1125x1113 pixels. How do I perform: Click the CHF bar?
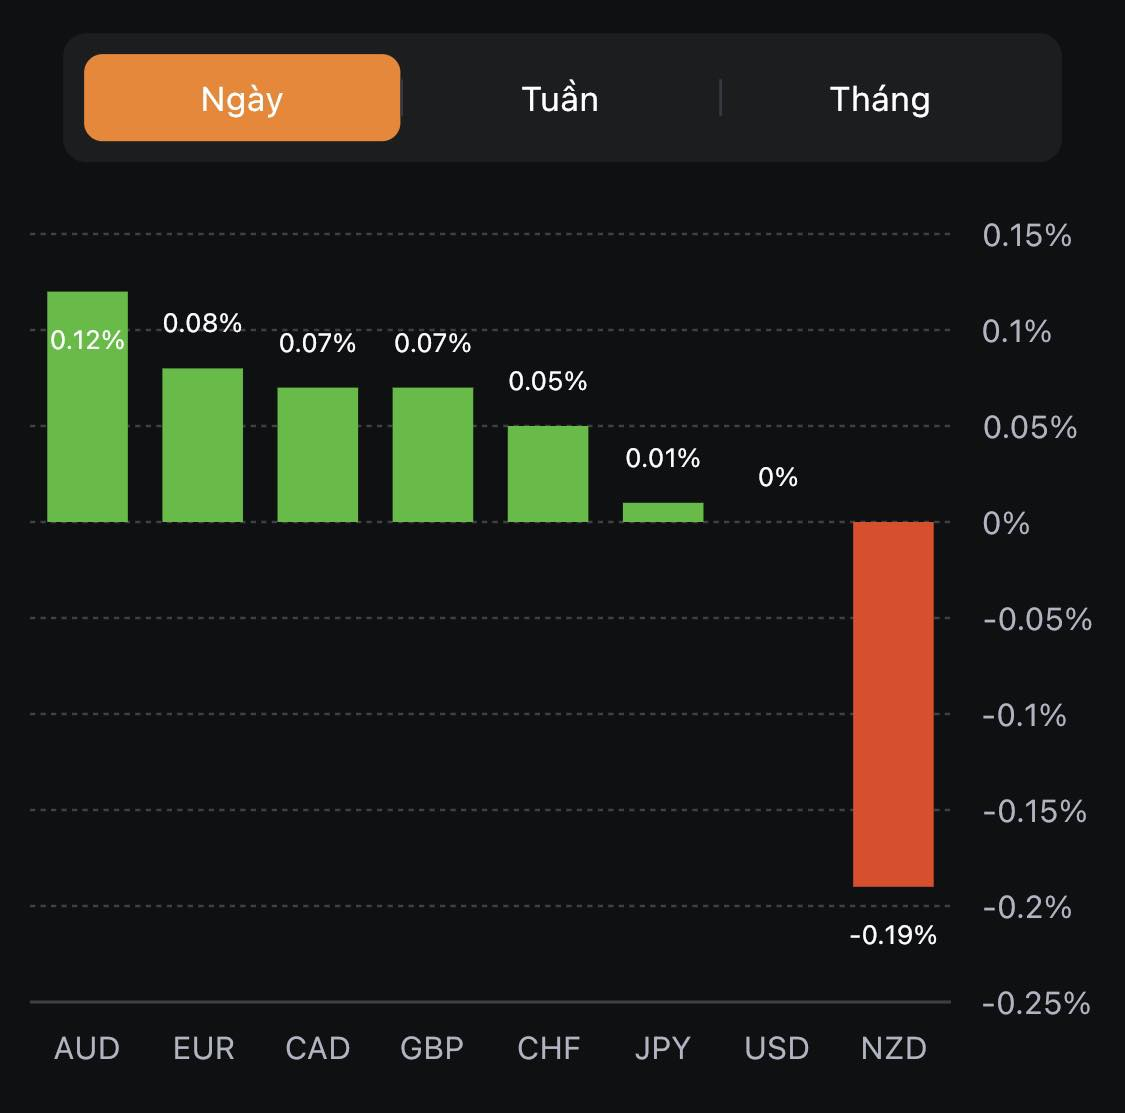pyautogui.click(x=548, y=474)
